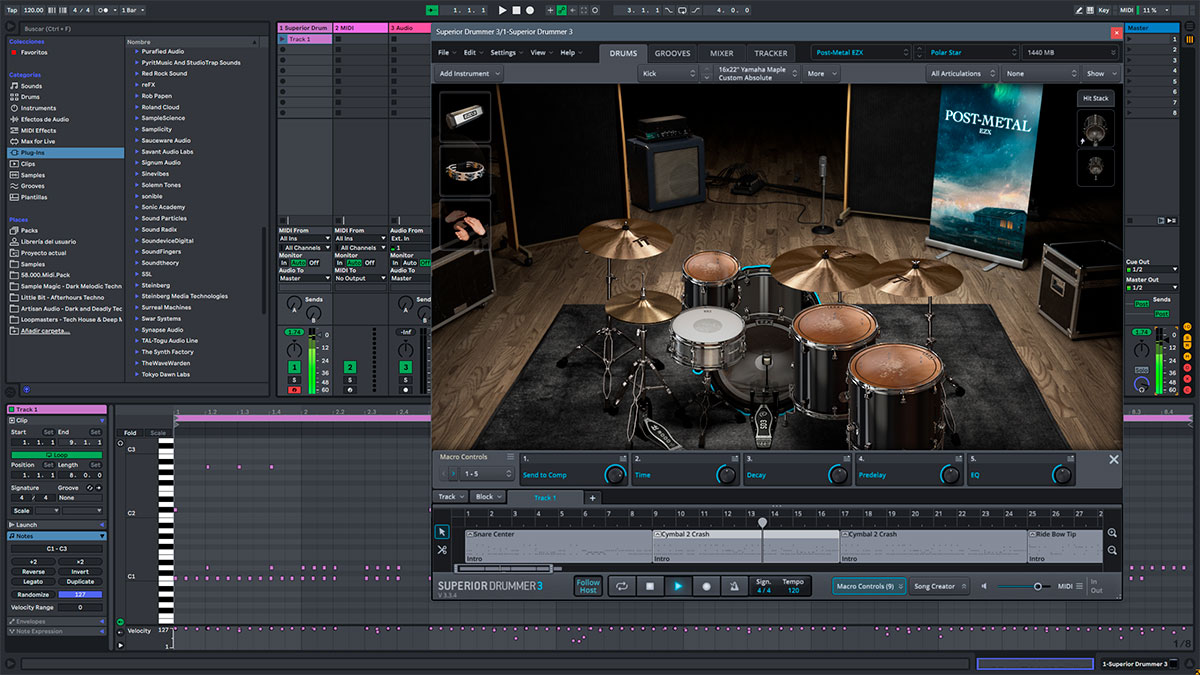Close the Macro Controls panel
1200x675 pixels.
pos(1114,460)
